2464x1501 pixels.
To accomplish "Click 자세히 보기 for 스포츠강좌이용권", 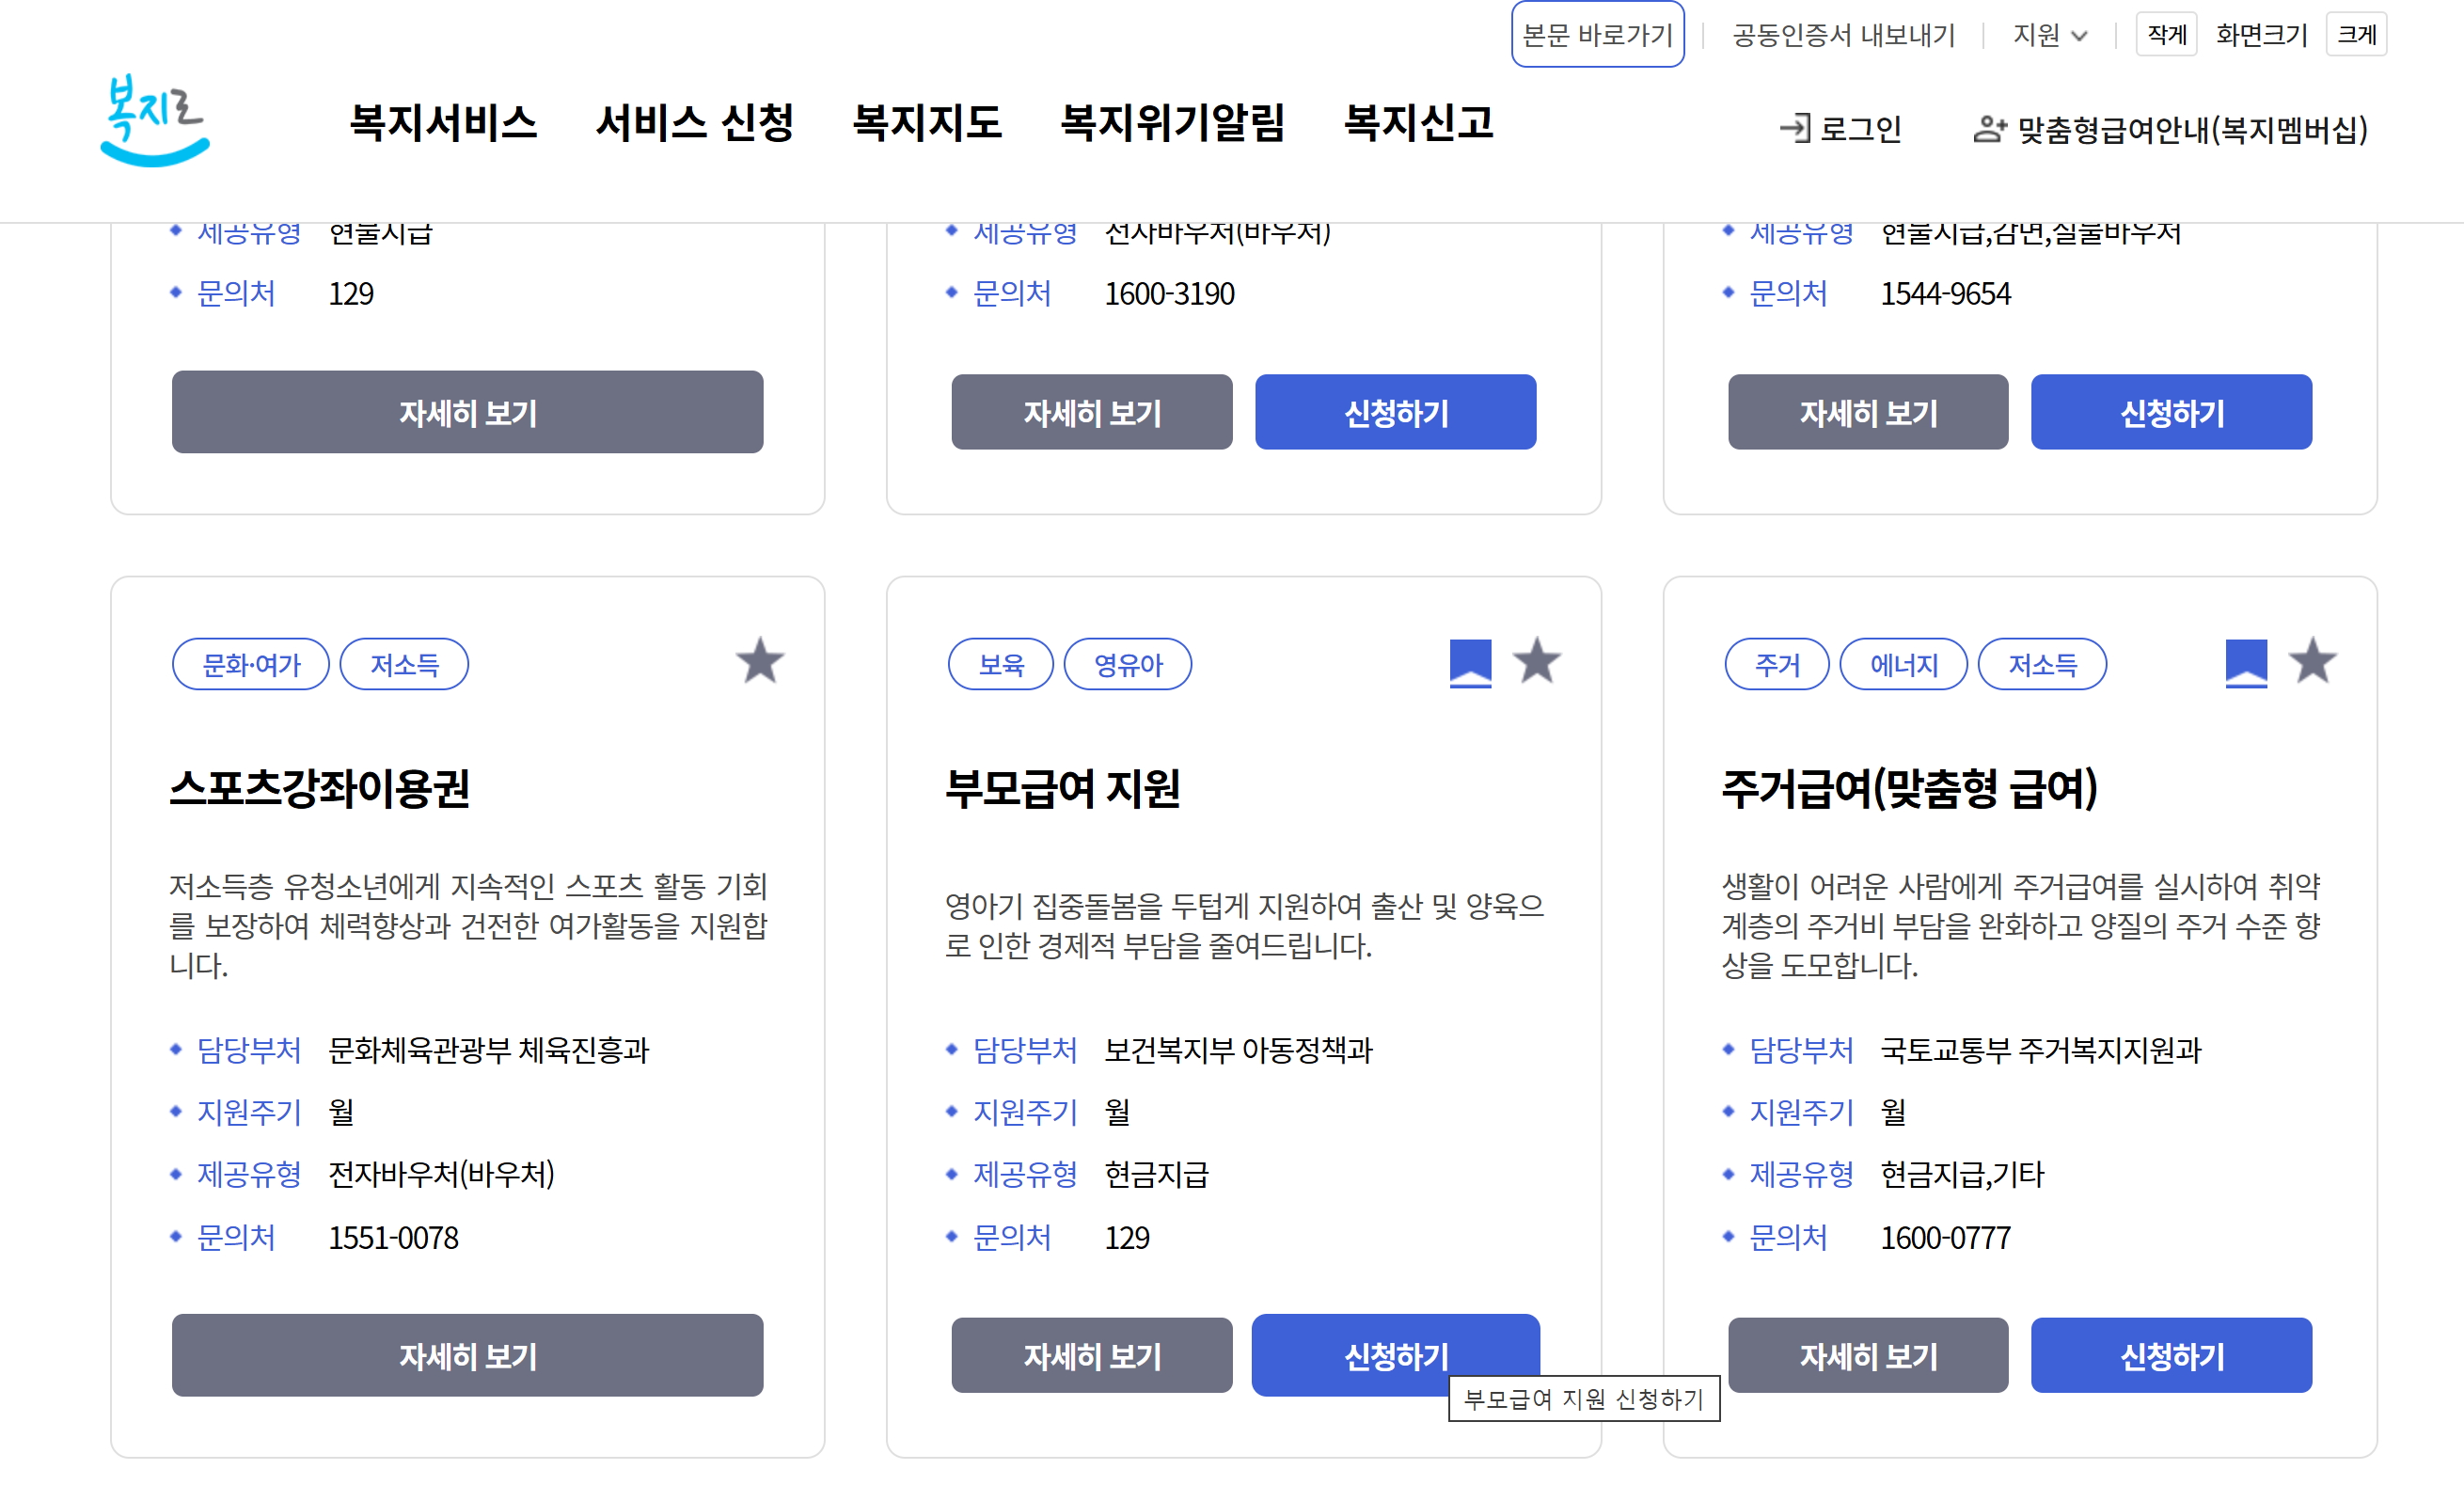I will [x=467, y=1355].
